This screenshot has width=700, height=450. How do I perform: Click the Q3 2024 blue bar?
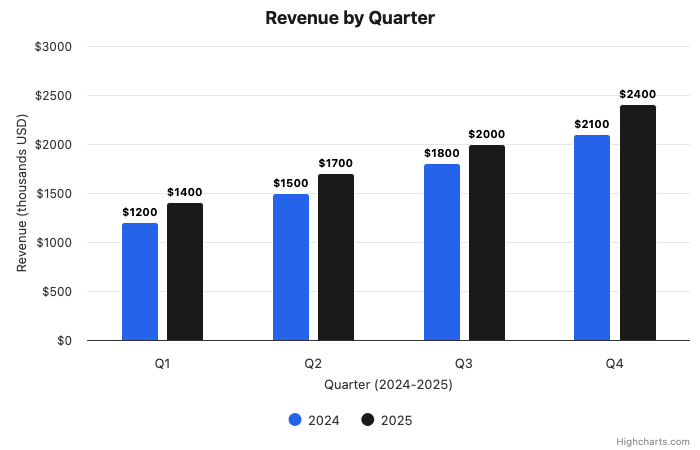[x=442, y=252]
